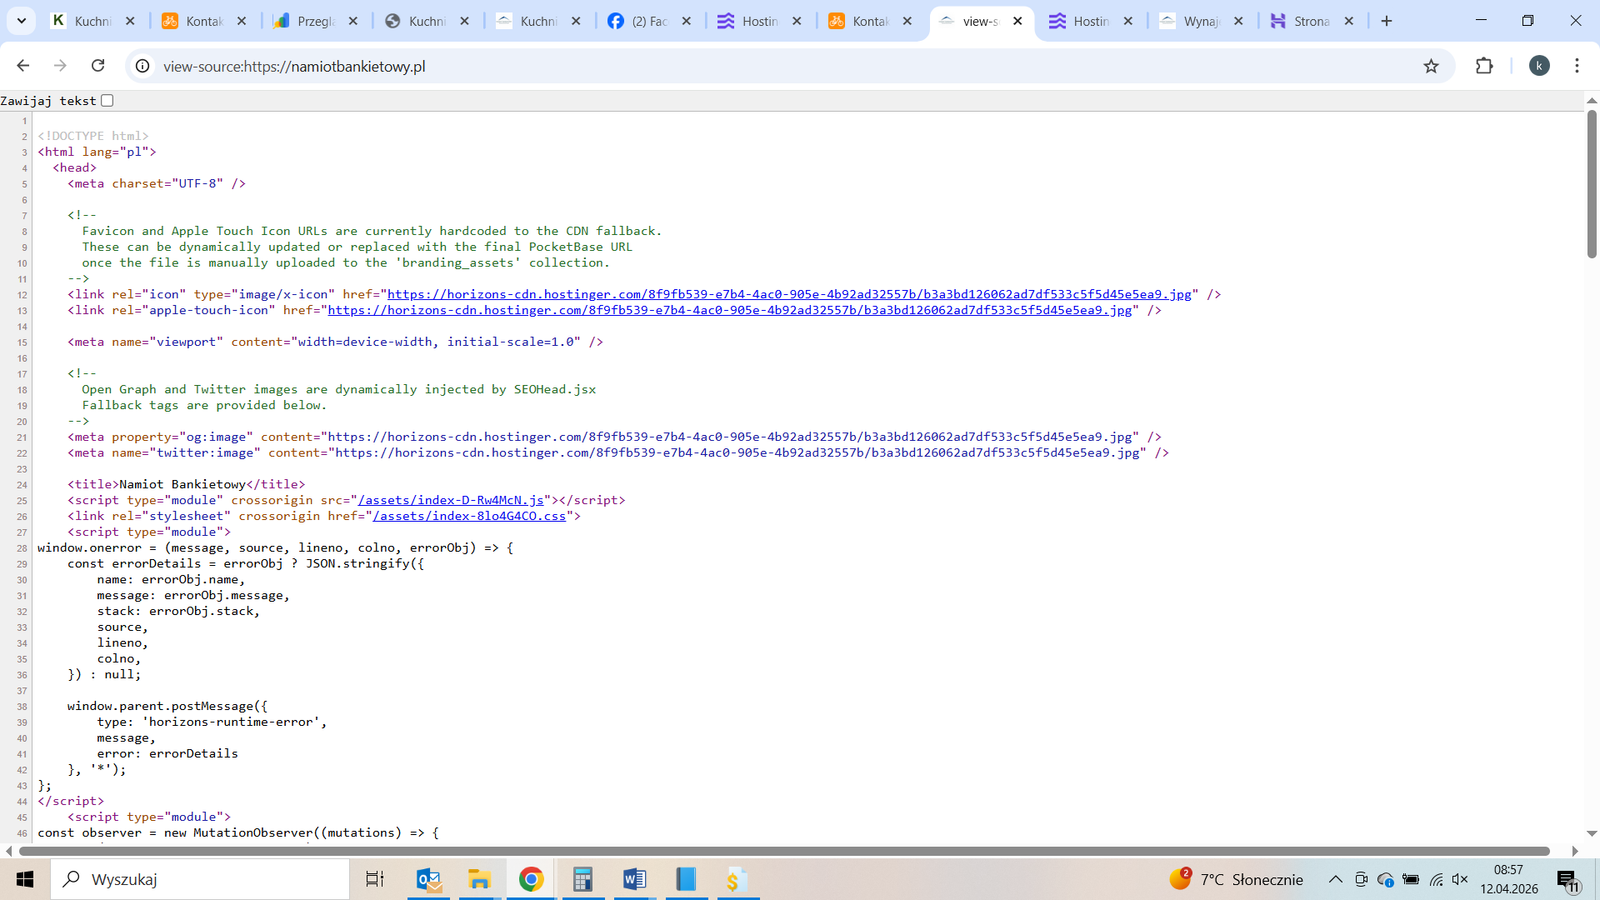This screenshot has height=900, width=1600.
Task: Click the vertical scrollbar thumb
Action: click(x=1591, y=185)
